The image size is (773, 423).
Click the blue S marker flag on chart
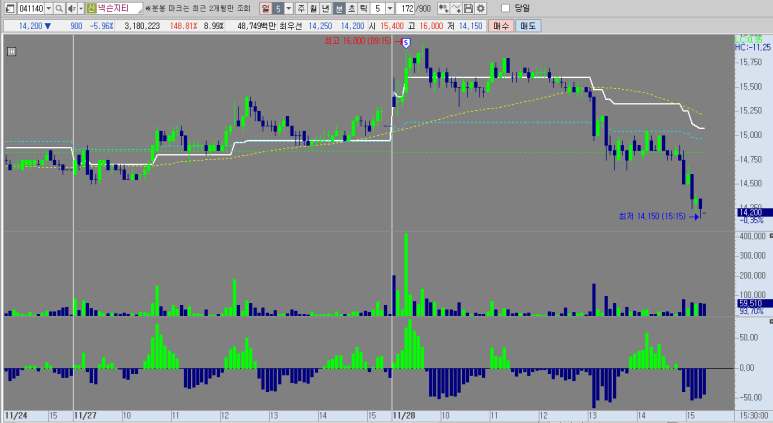pos(406,43)
